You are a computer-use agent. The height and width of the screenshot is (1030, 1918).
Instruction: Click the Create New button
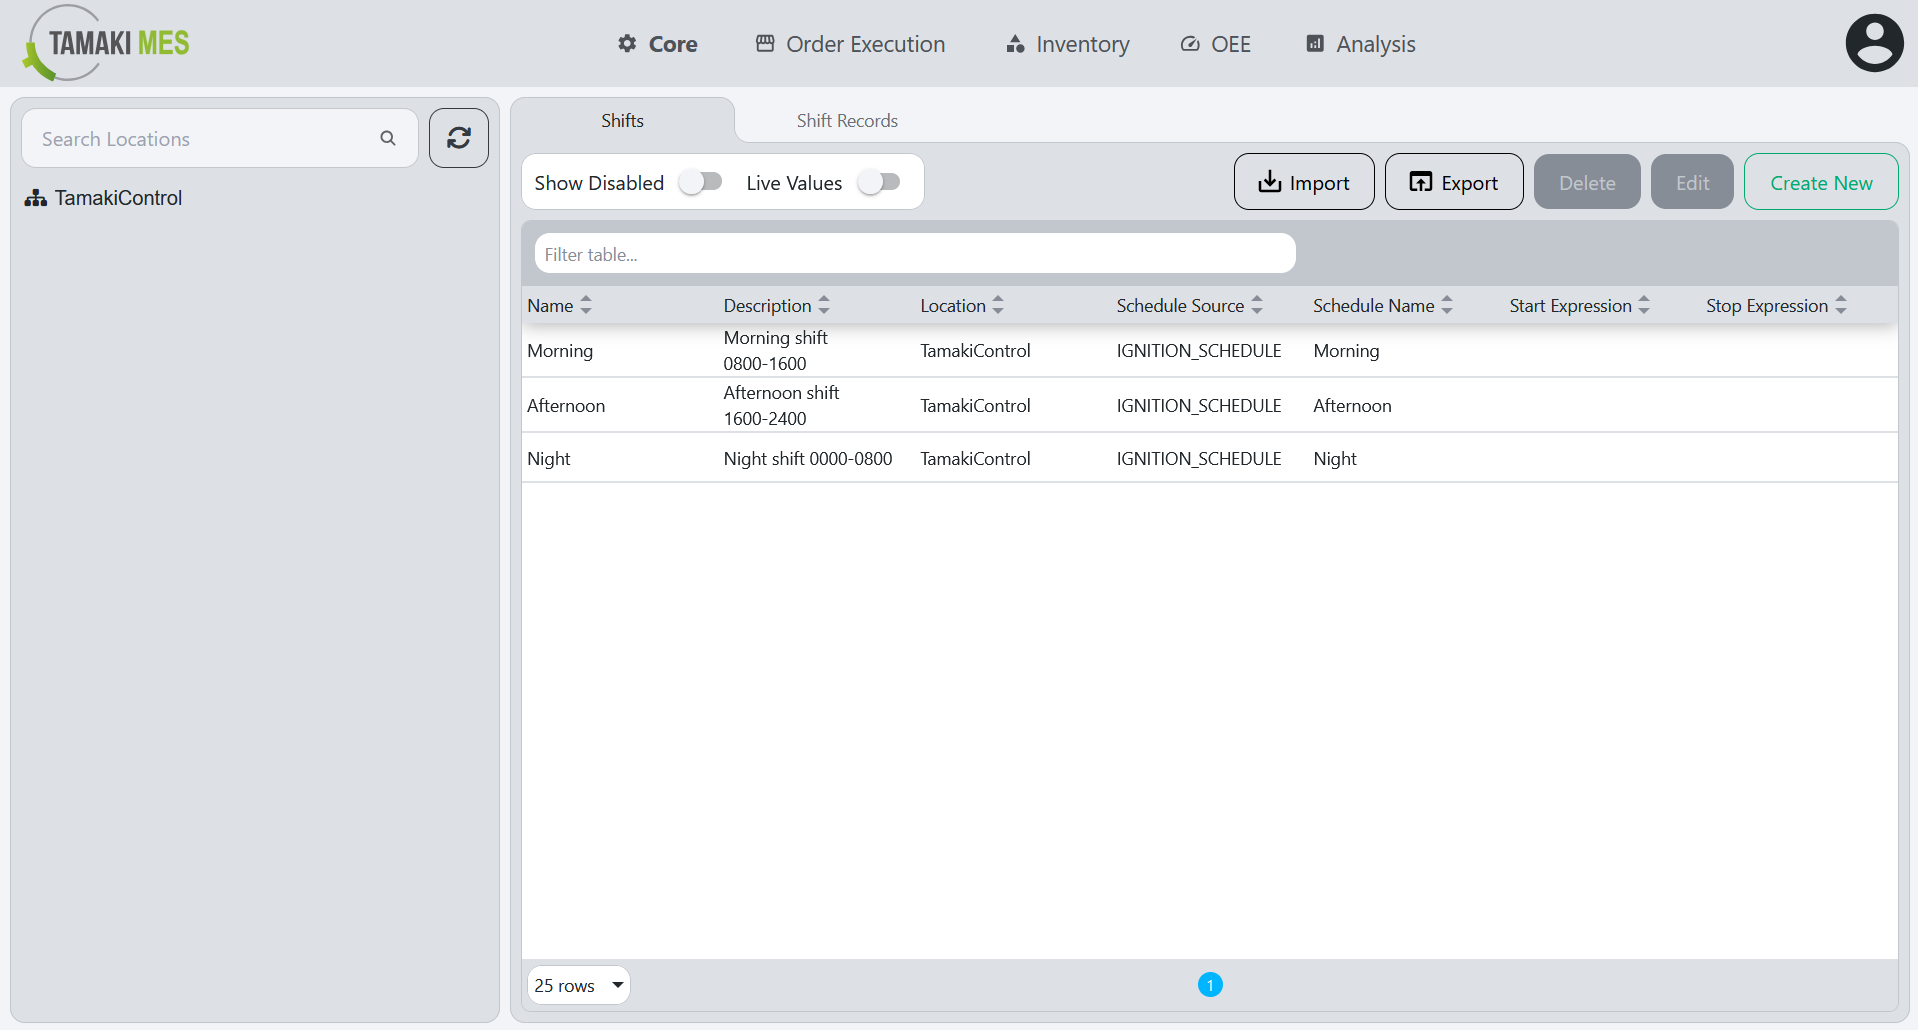click(x=1820, y=182)
